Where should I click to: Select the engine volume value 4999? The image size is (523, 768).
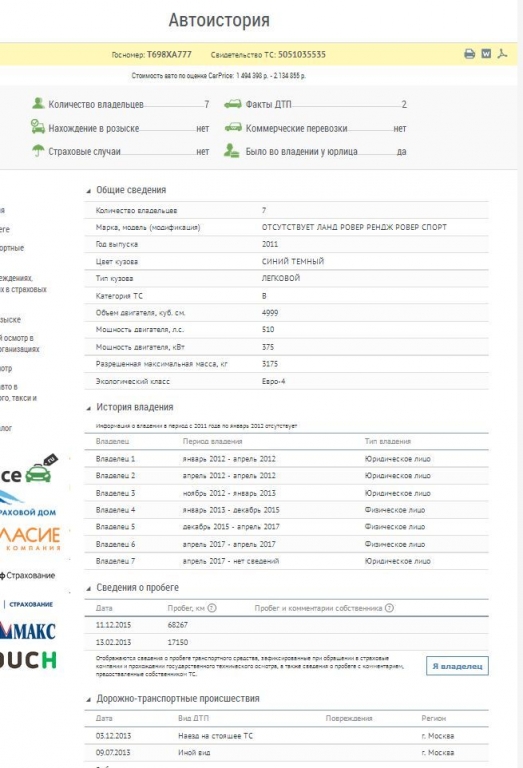[270, 312]
